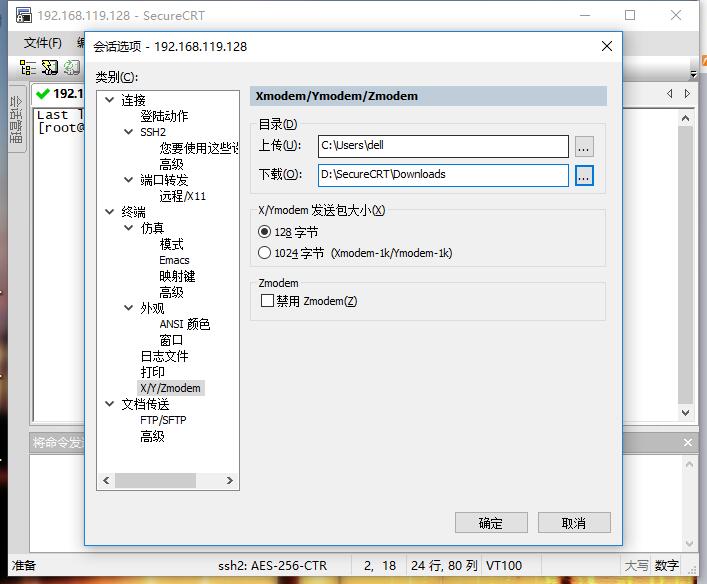707x584 pixels.
Task: Open the 会话管理 side tab
Action: pyautogui.click(x=16, y=119)
